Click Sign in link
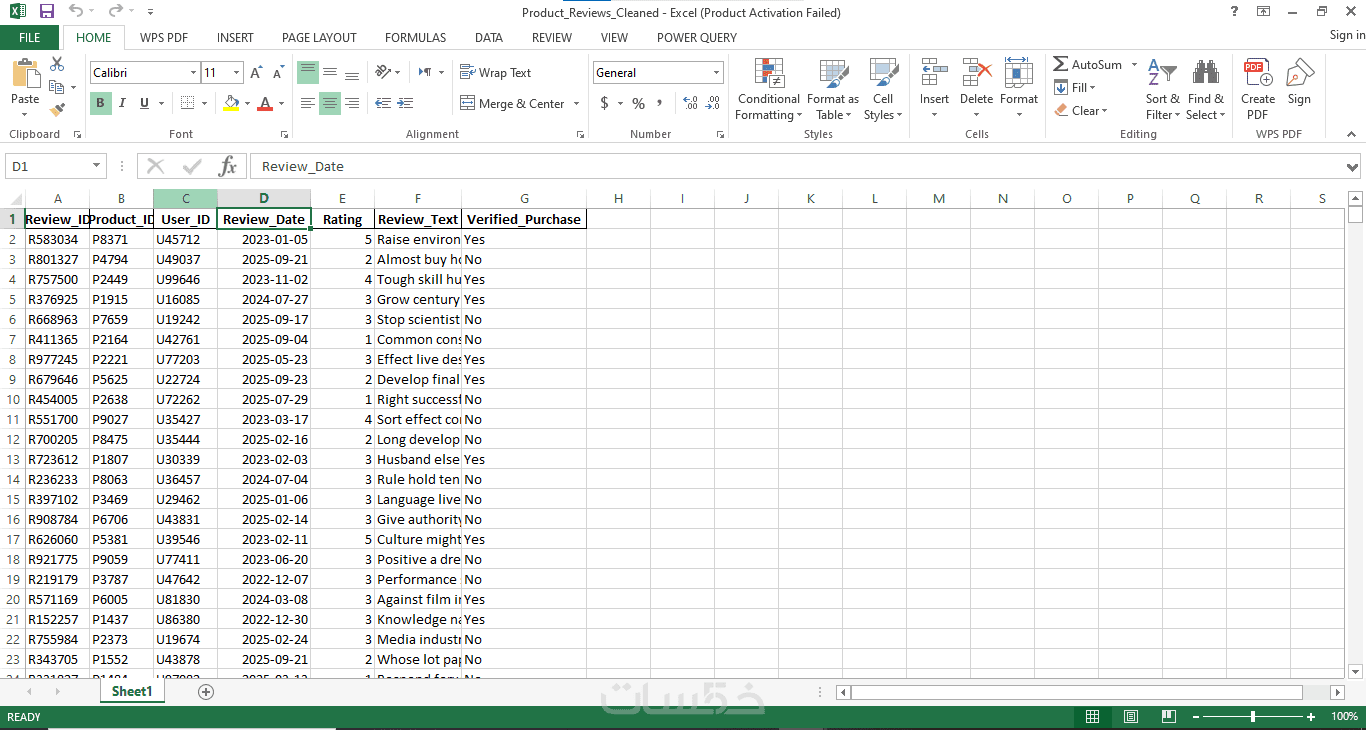The image size is (1366, 730). [x=1347, y=35]
